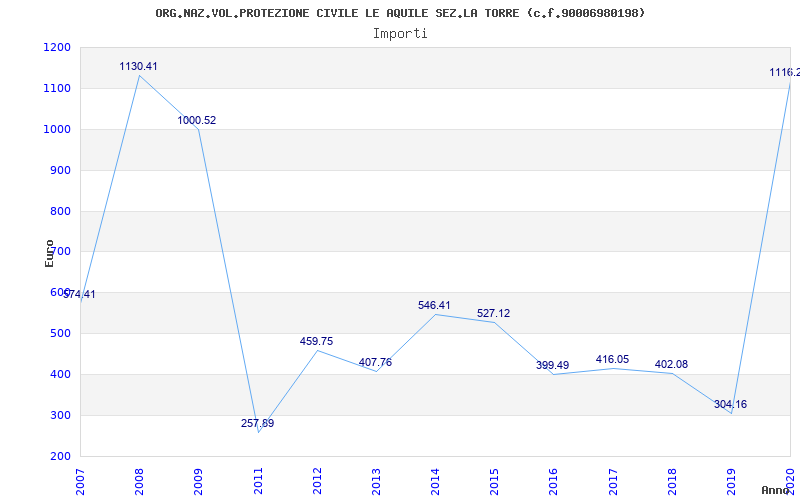
Task: Select the 1000.52 data label
Action: coord(196,120)
